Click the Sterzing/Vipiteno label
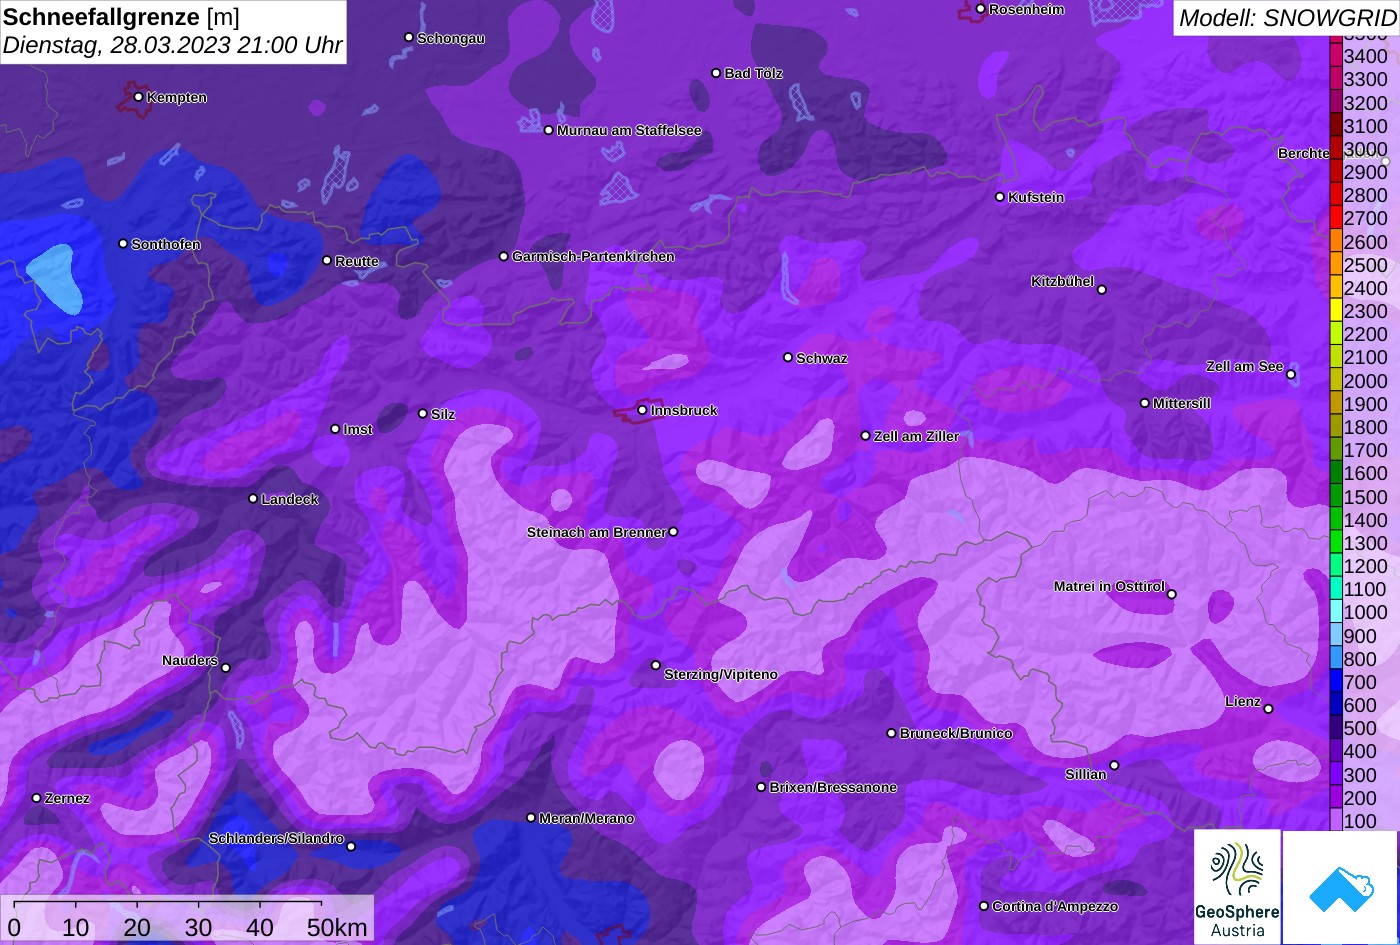The width and height of the screenshot is (1400, 945). (x=721, y=674)
